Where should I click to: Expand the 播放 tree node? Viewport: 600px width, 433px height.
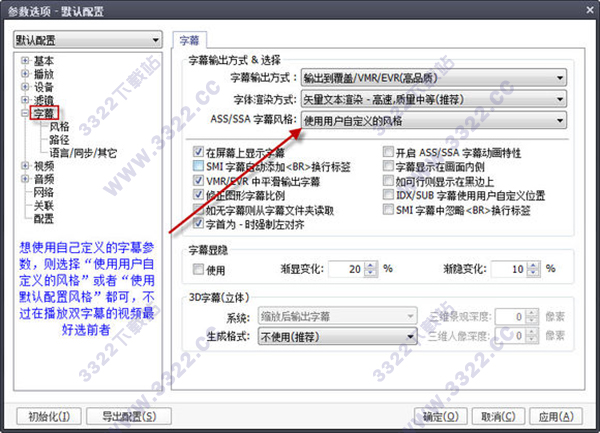click(25, 73)
